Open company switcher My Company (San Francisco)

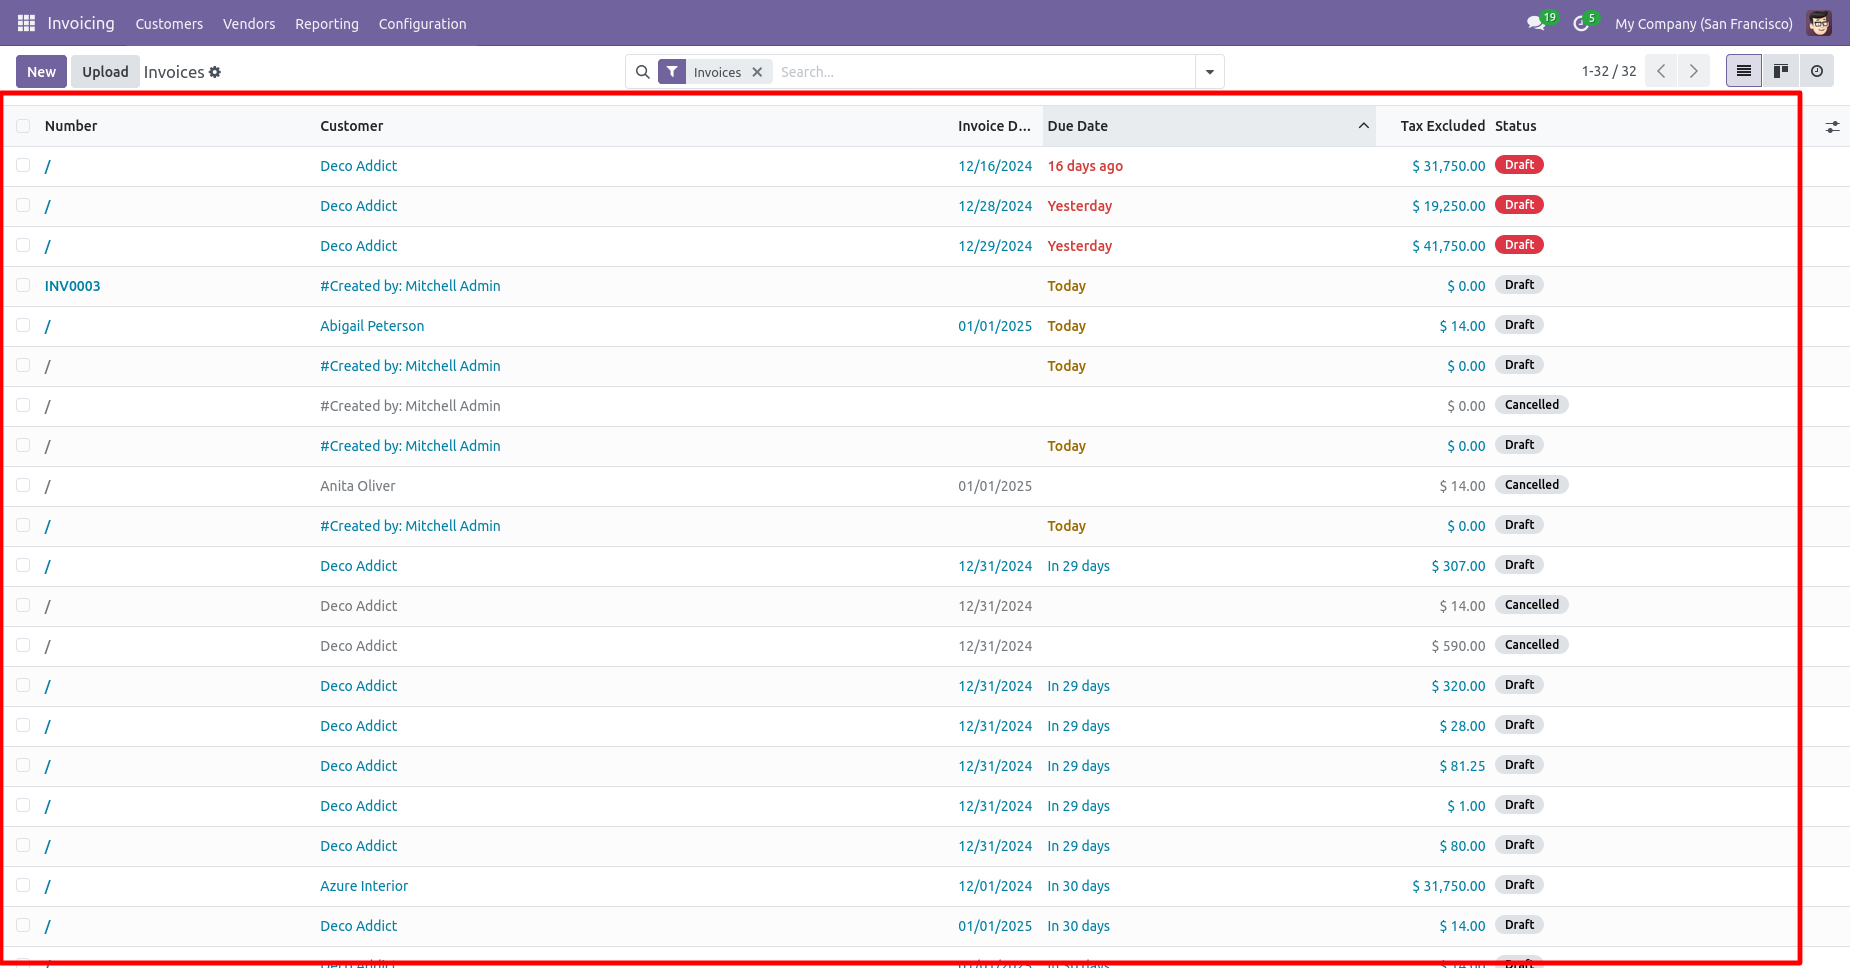[1703, 24]
